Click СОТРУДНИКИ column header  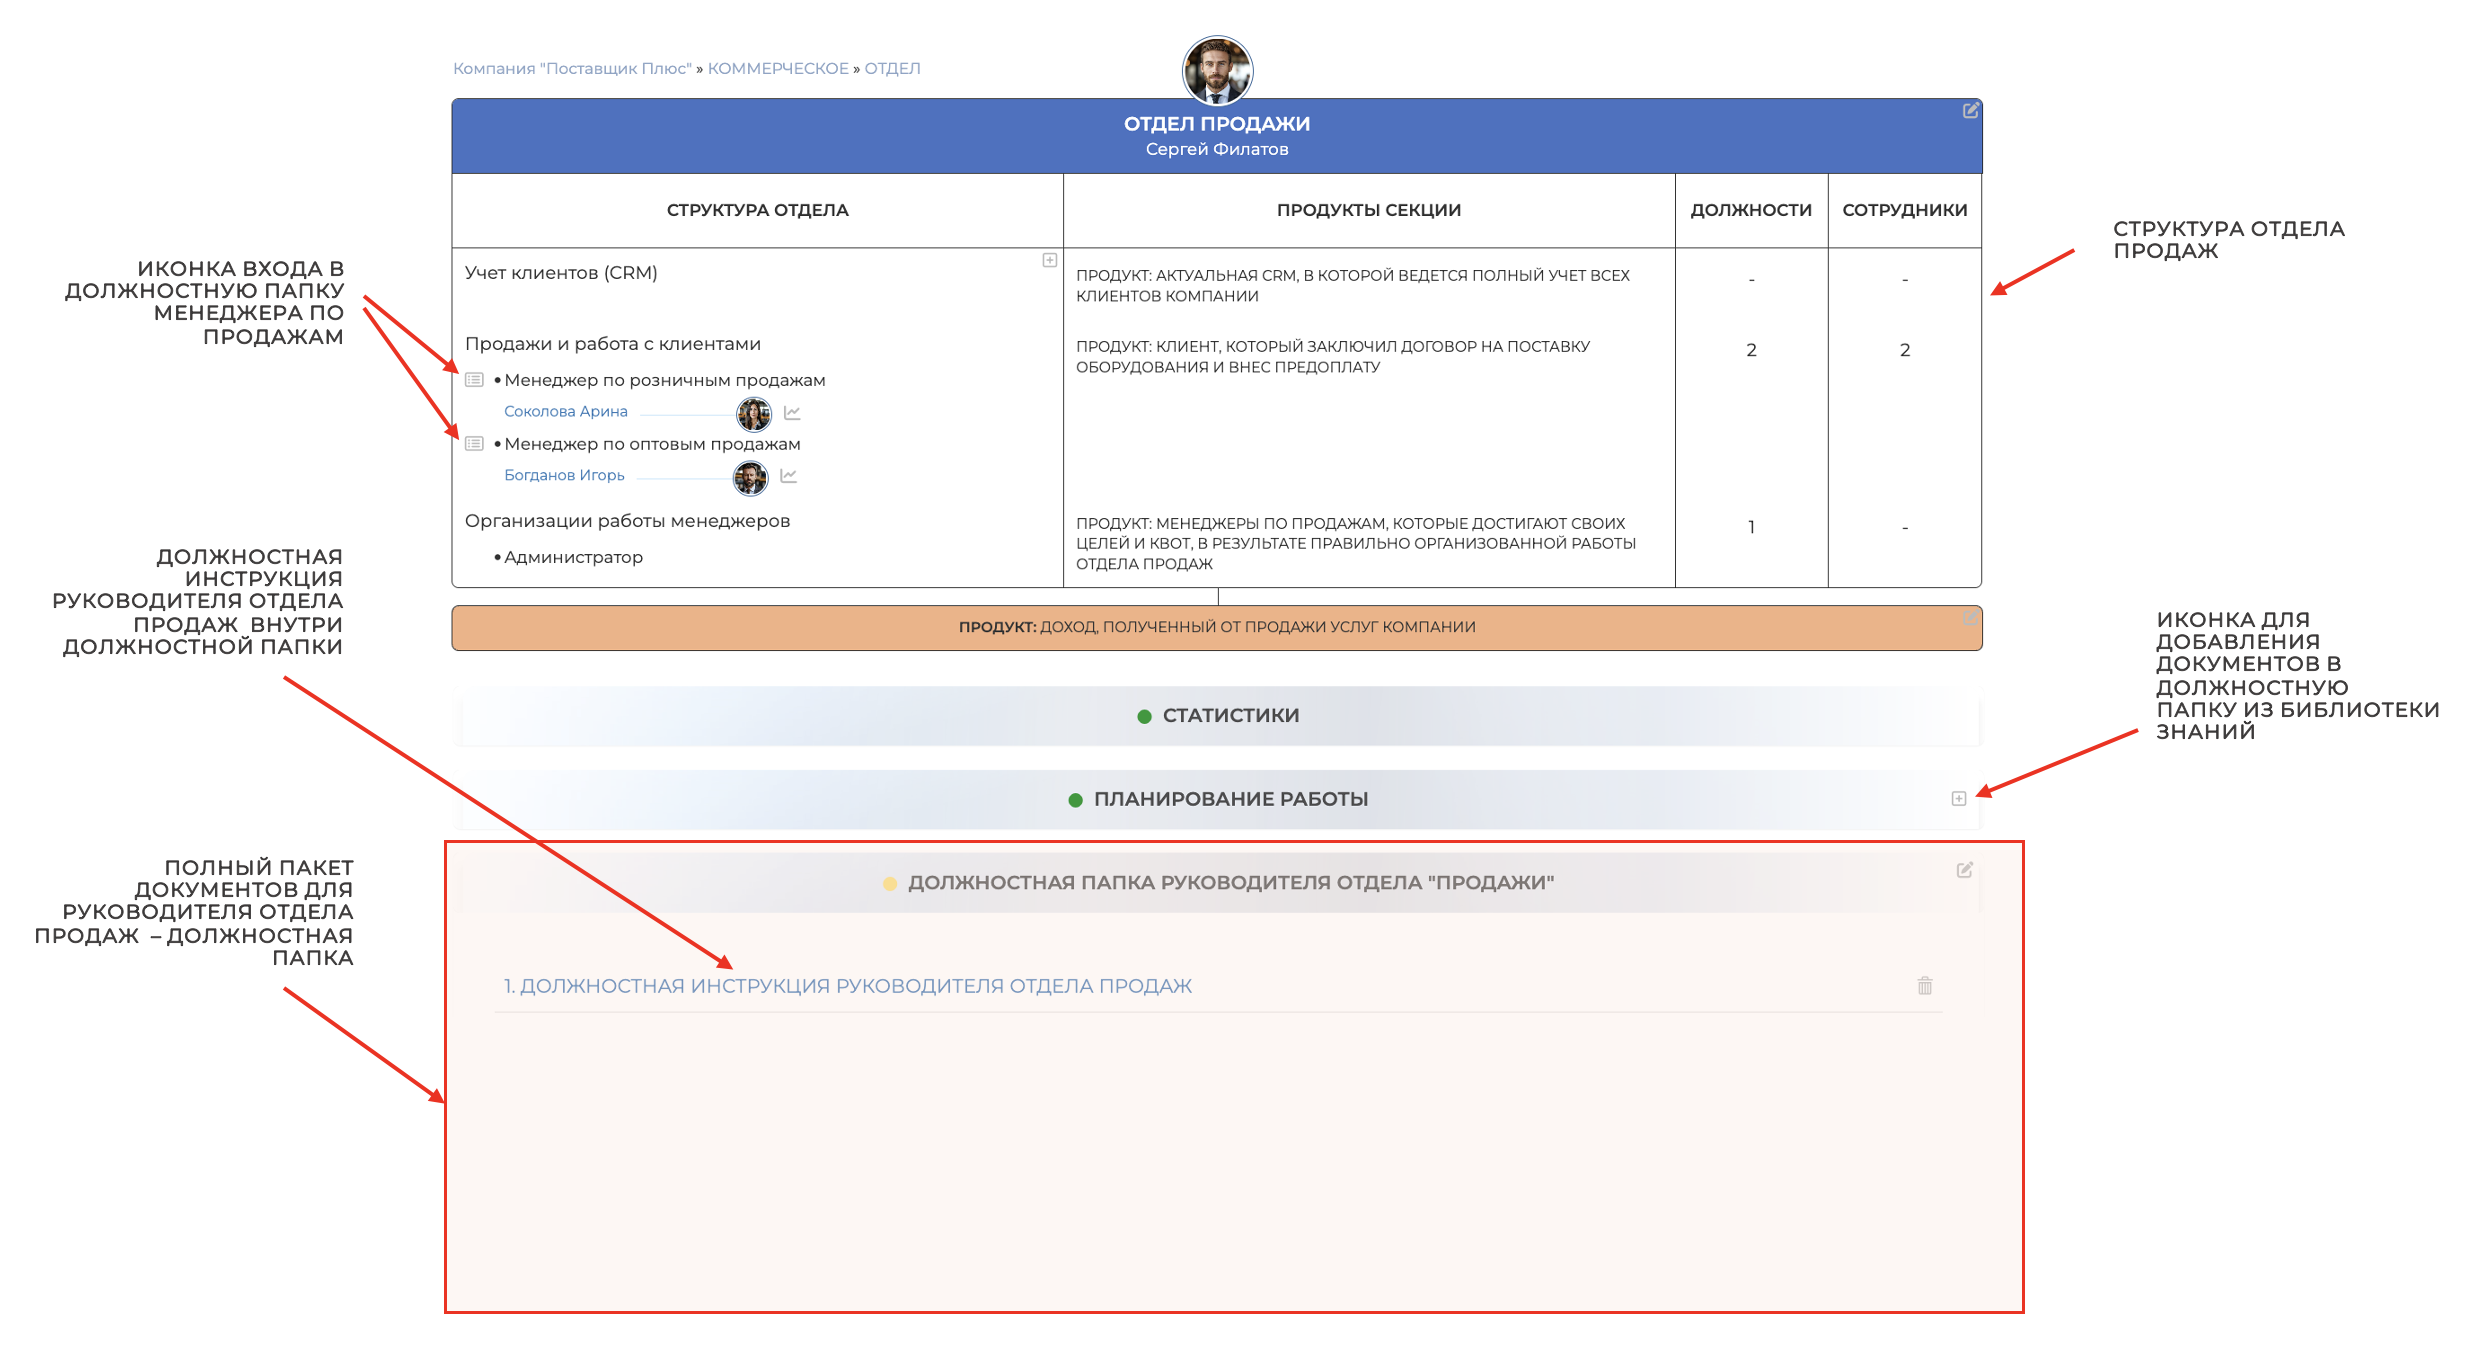[1905, 210]
